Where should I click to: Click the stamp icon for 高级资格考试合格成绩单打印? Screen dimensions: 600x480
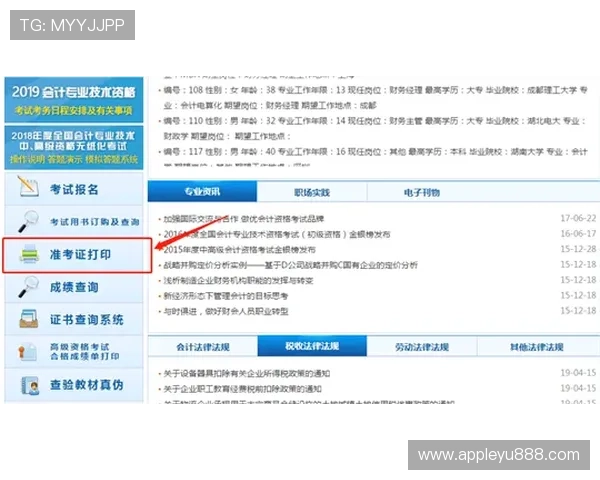(x=28, y=352)
